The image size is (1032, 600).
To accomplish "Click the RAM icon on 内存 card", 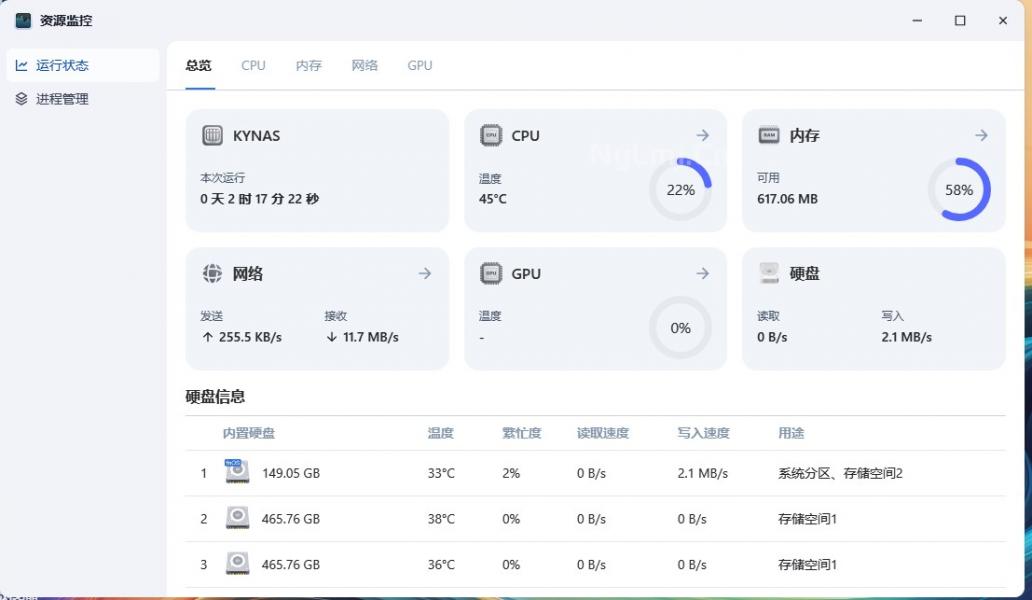I will click(x=769, y=135).
